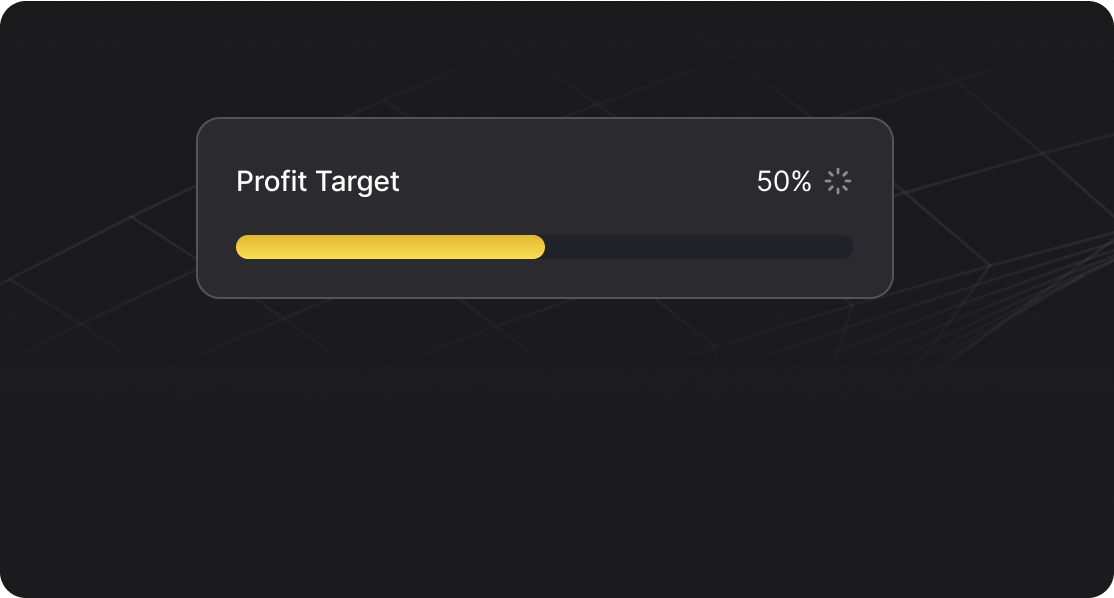The width and height of the screenshot is (1114, 598).
Task: Click the number 50 in the percentage readout
Action: point(771,181)
